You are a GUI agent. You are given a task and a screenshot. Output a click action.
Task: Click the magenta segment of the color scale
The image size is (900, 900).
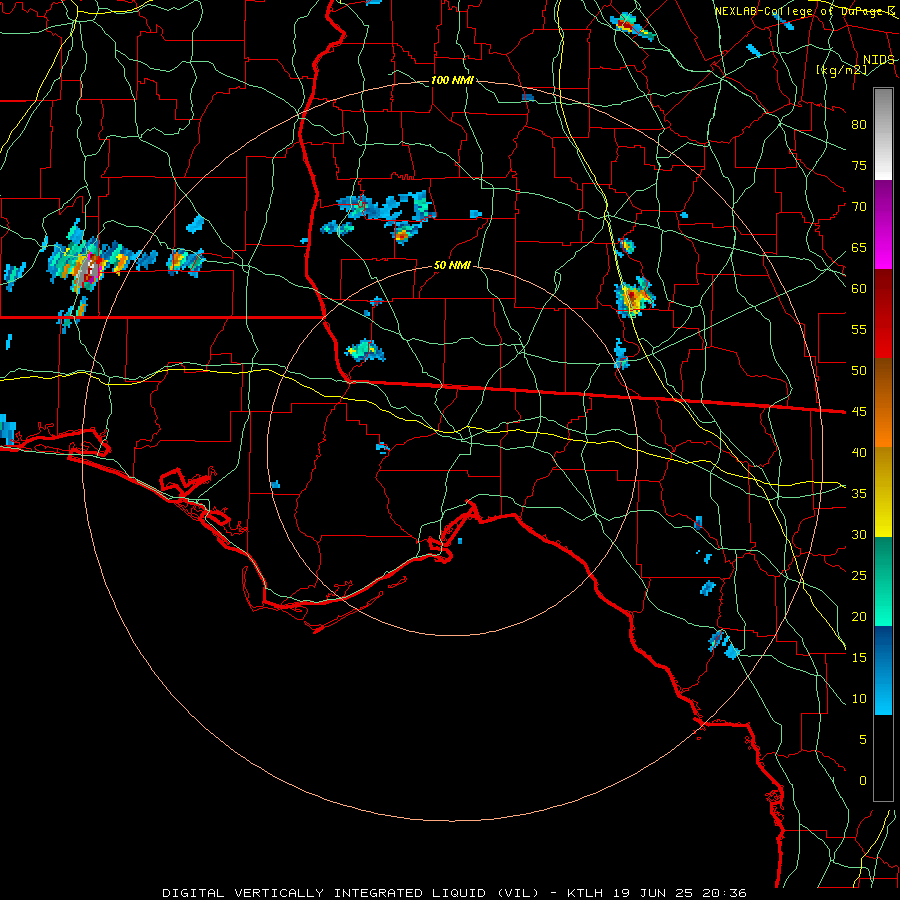click(x=883, y=226)
